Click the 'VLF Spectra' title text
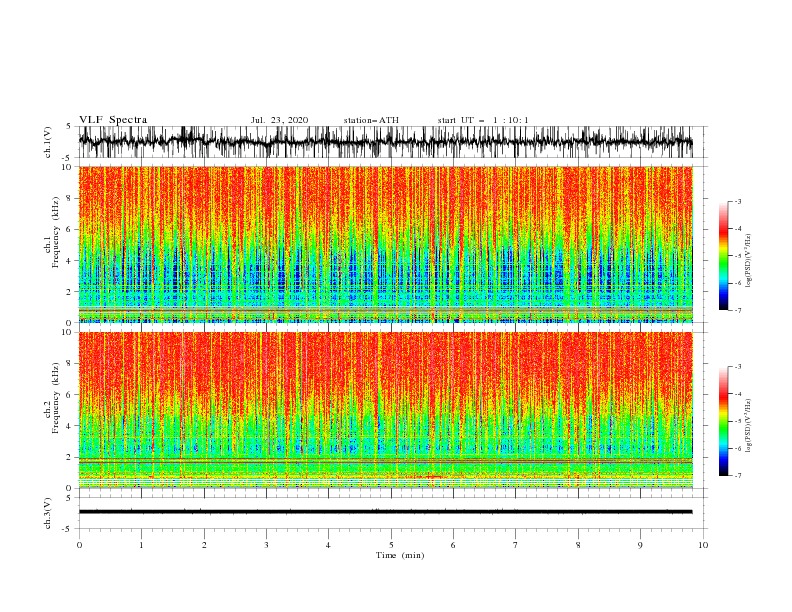 (113, 120)
